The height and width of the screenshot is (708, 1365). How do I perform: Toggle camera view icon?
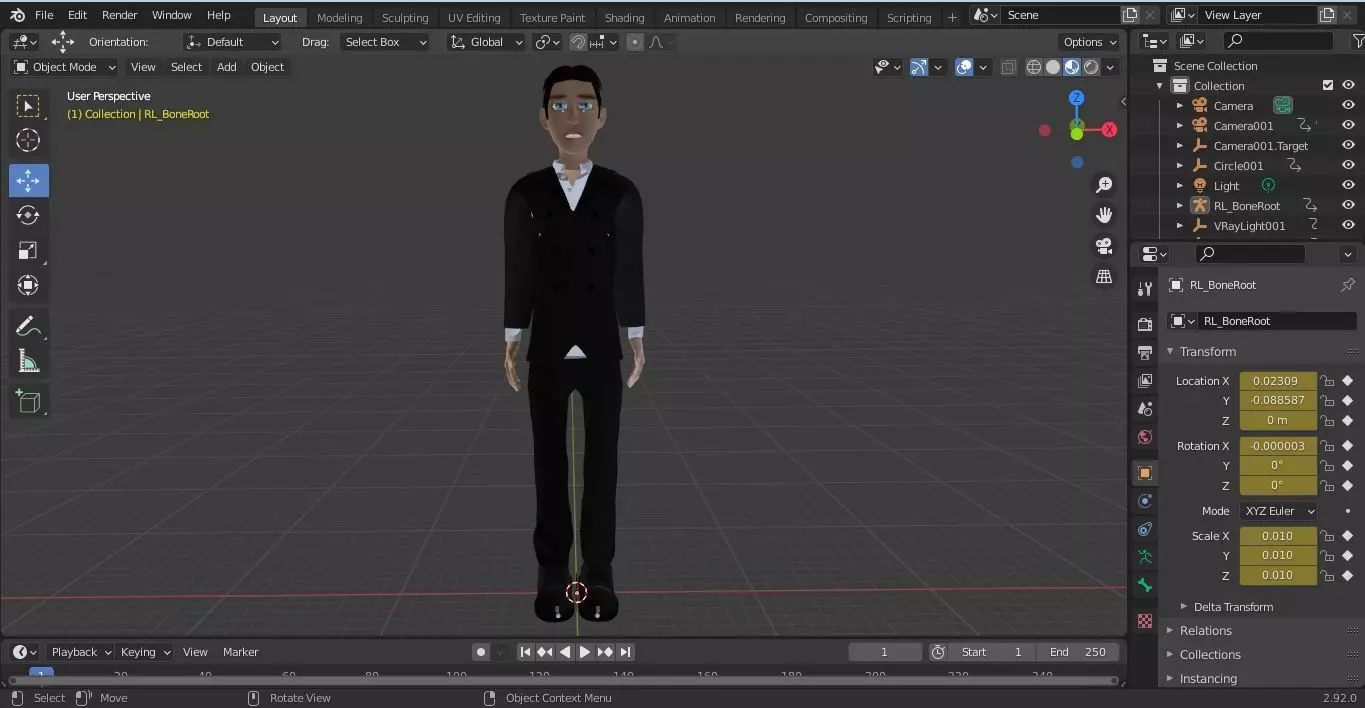click(x=1104, y=246)
